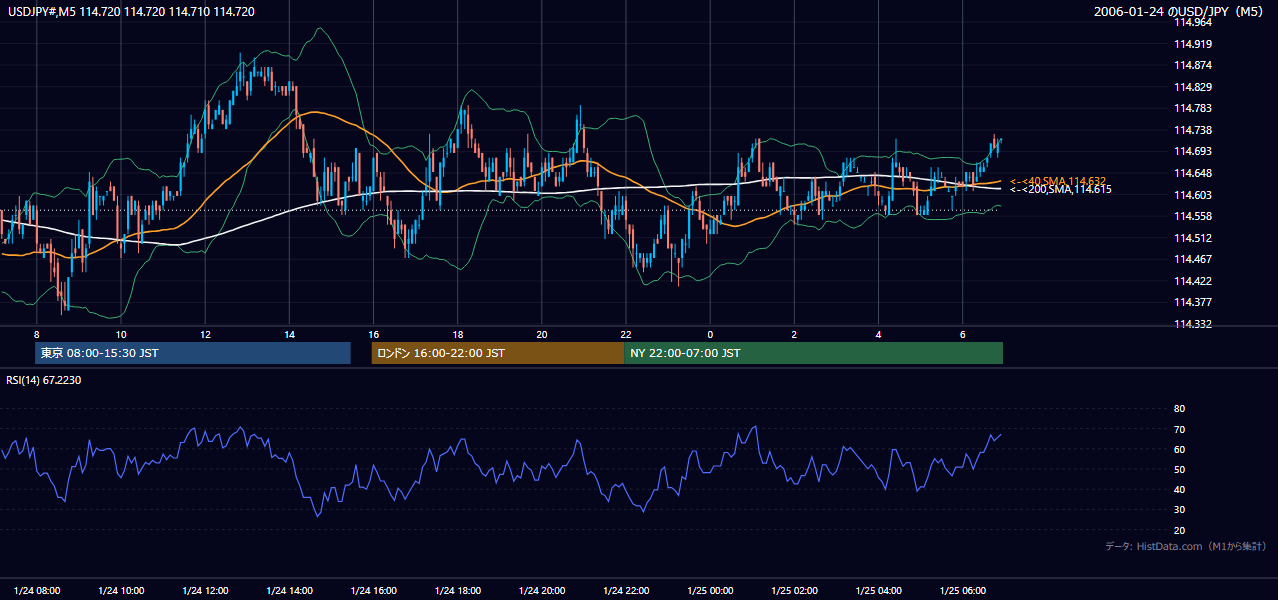Screen dimensions: 1278x600
Task: Click the RSI 80 level label
Action: pyautogui.click(x=1179, y=409)
